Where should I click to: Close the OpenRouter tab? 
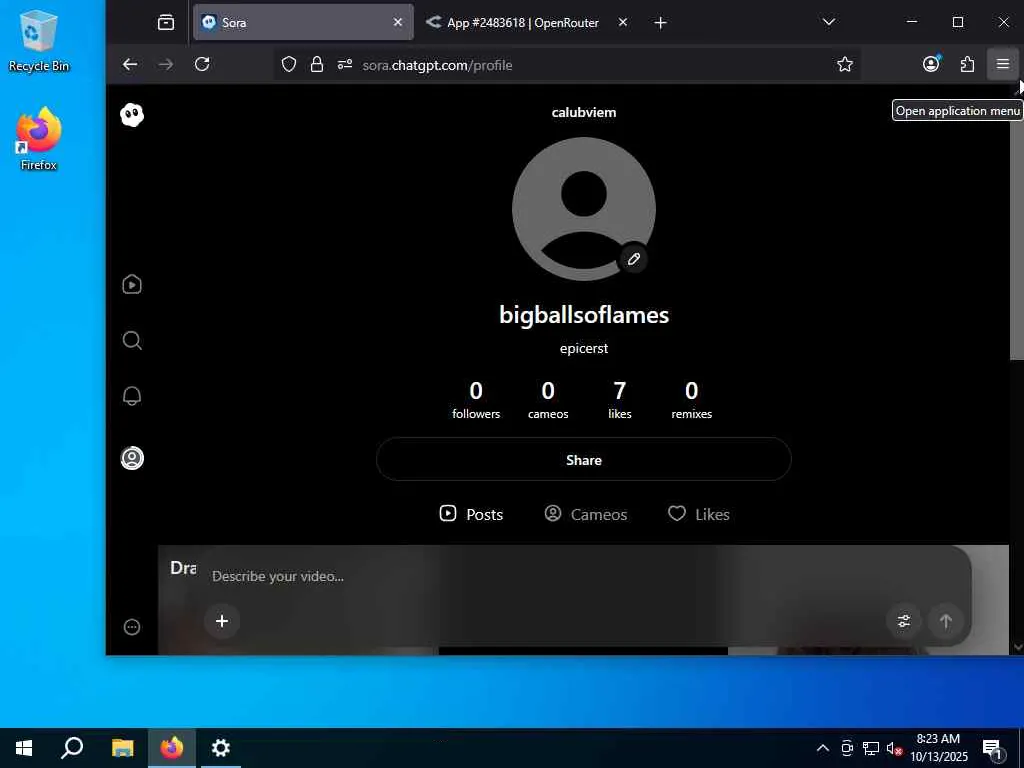tap(622, 22)
